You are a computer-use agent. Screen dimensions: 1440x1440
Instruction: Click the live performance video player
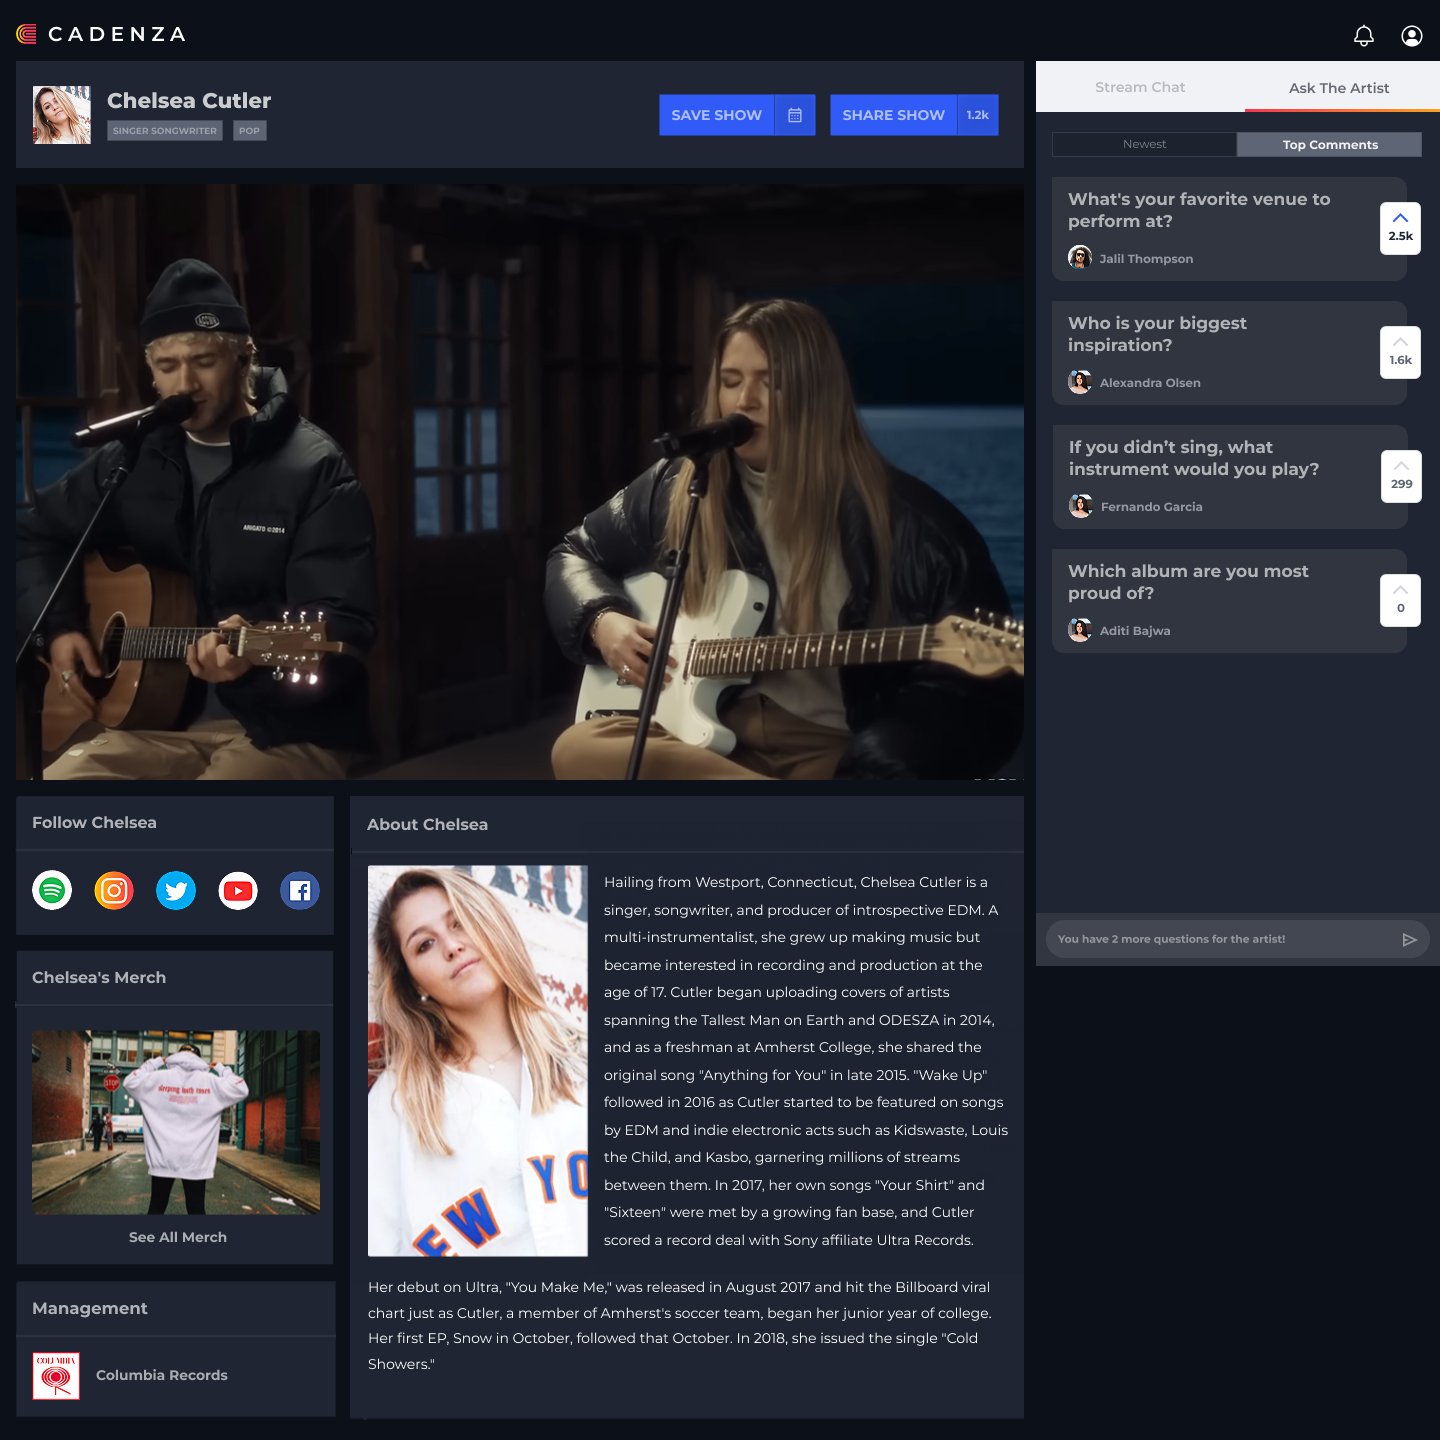tap(520, 482)
